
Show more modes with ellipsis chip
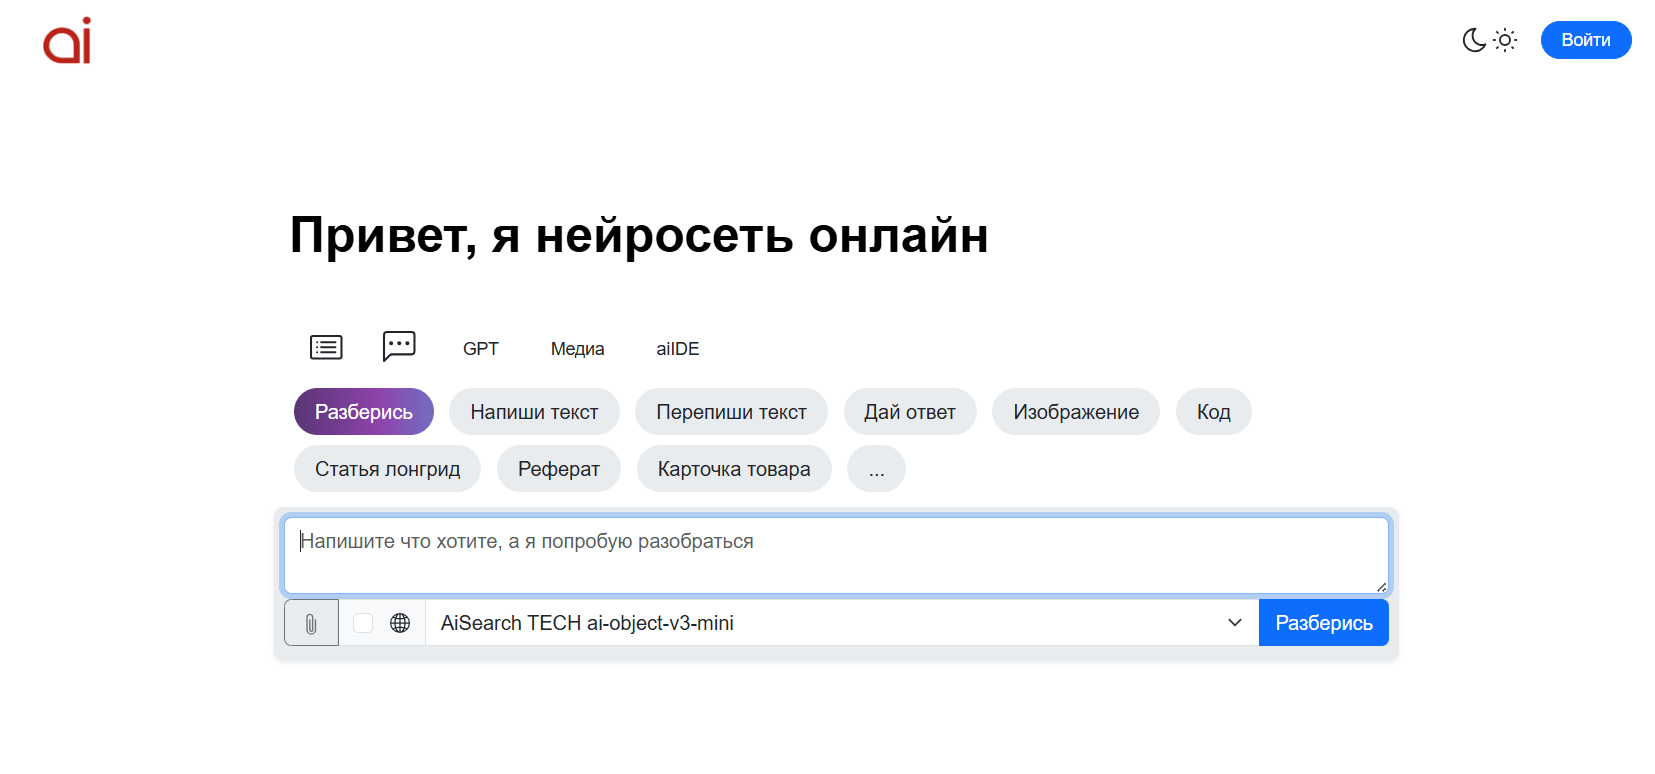click(x=876, y=469)
